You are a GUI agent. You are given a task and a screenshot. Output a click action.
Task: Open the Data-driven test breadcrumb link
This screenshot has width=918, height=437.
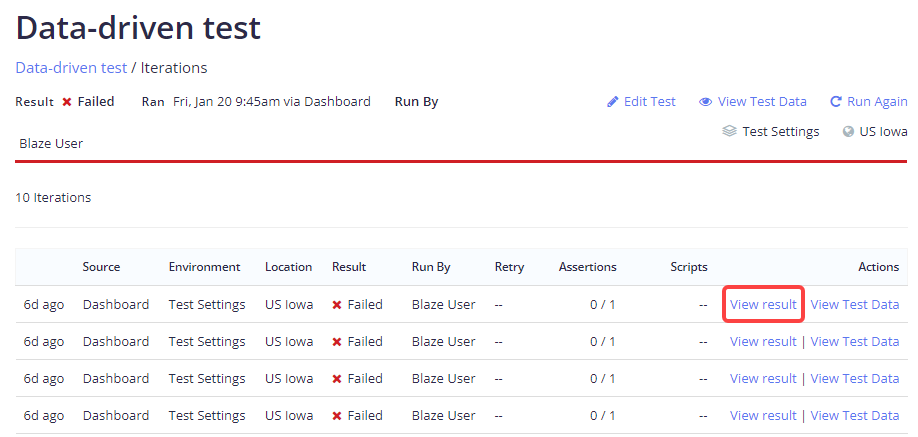pyautogui.click(x=71, y=68)
